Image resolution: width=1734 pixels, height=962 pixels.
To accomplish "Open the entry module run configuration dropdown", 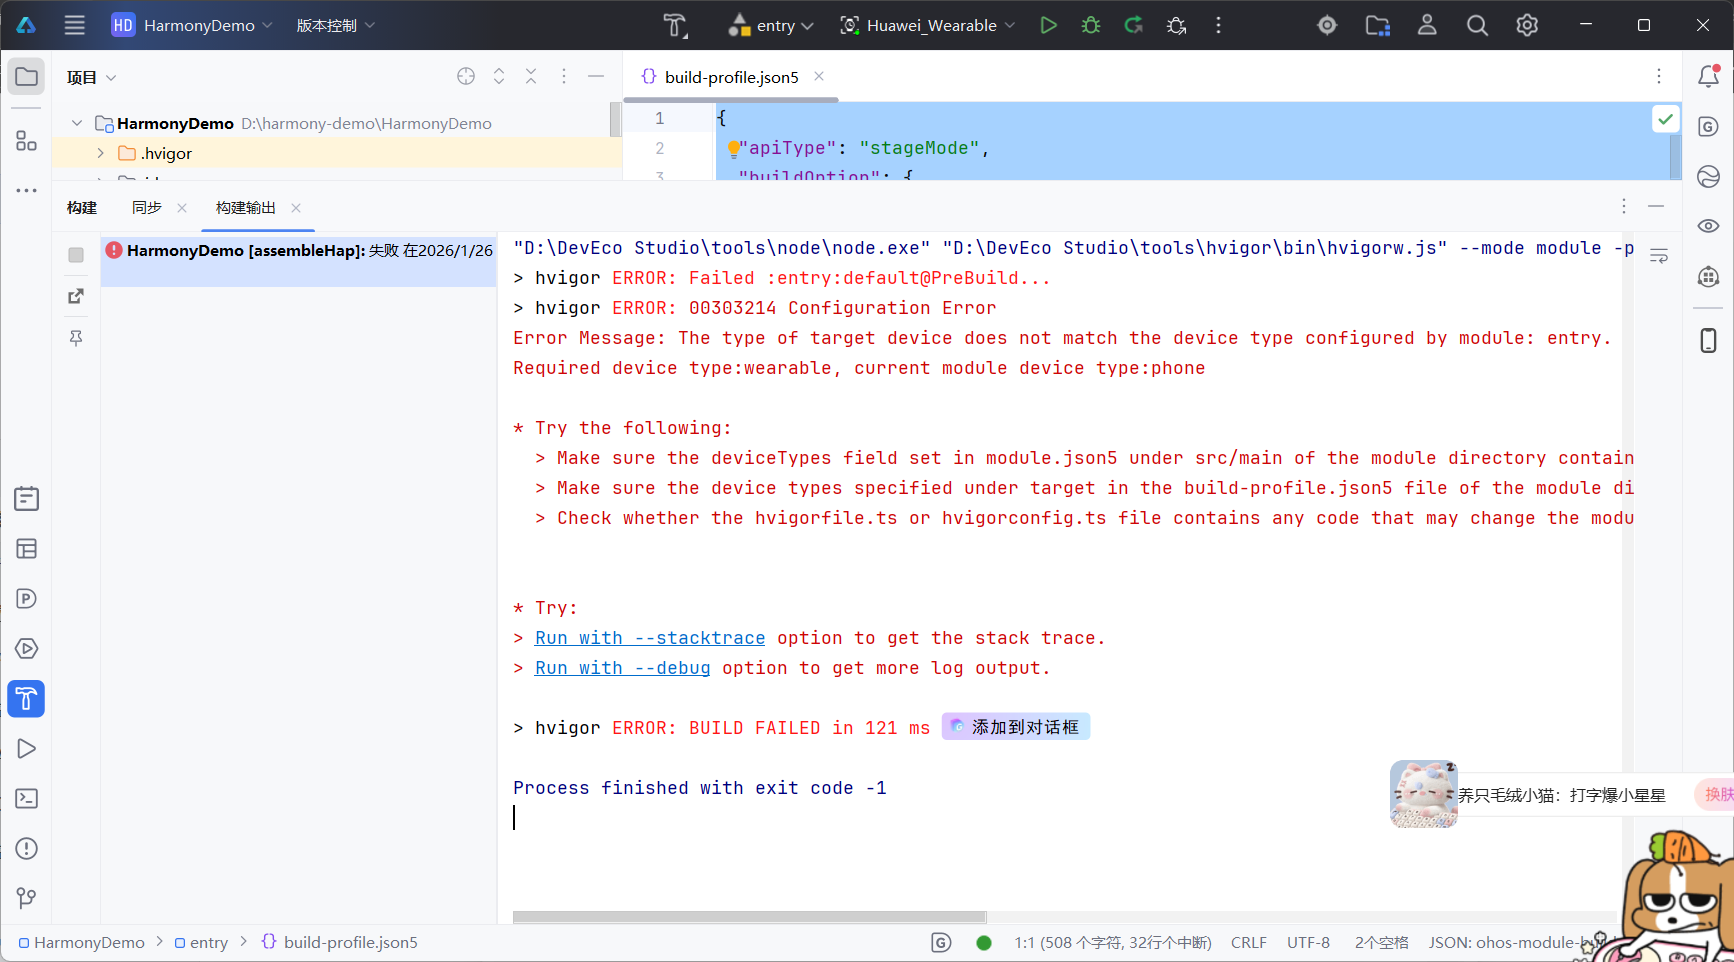I will (x=771, y=25).
